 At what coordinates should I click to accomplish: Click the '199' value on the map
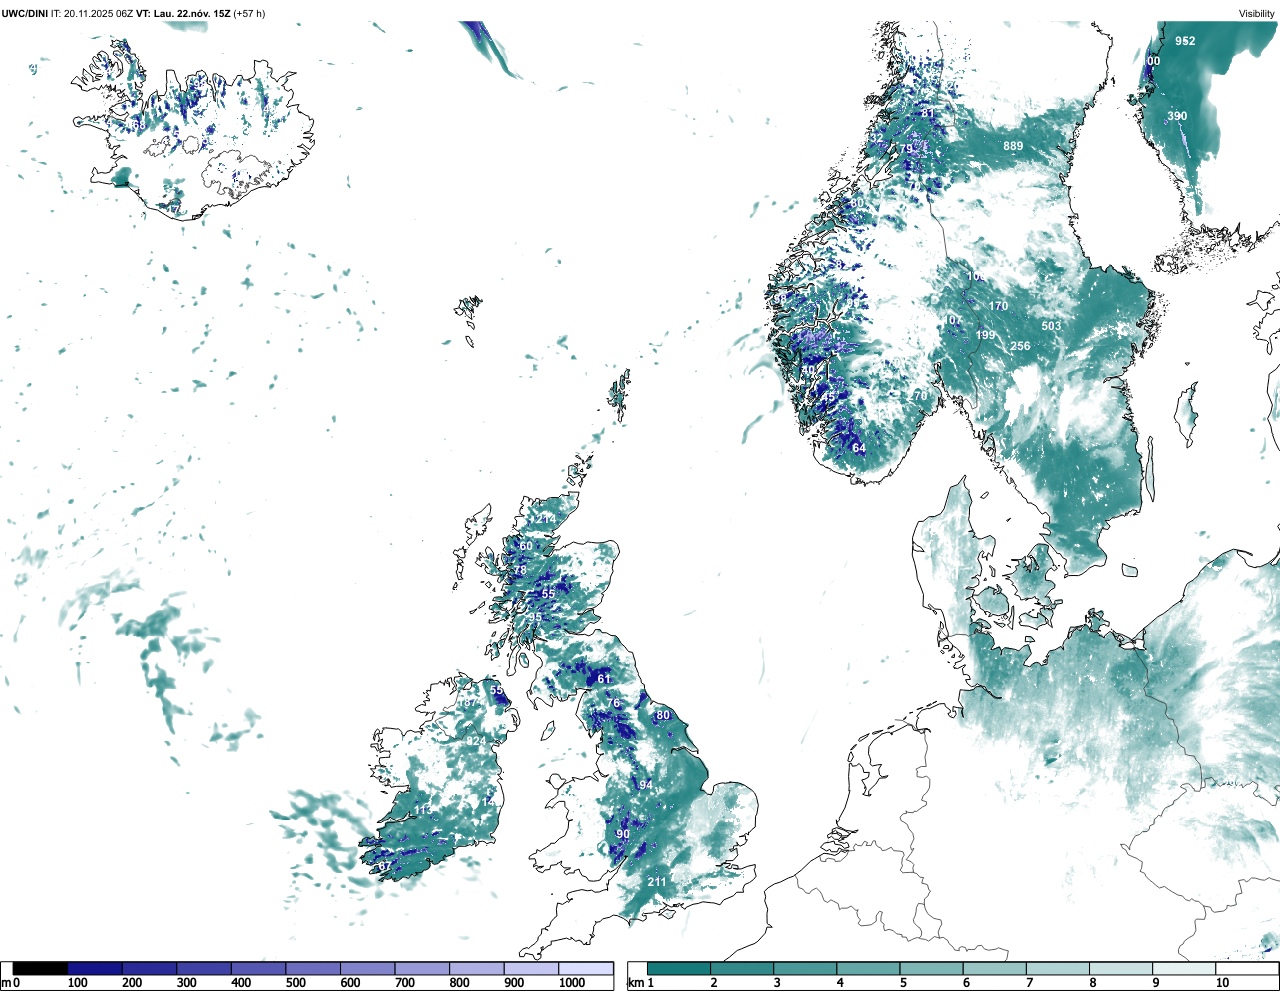pyautogui.click(x=985, y=335)
